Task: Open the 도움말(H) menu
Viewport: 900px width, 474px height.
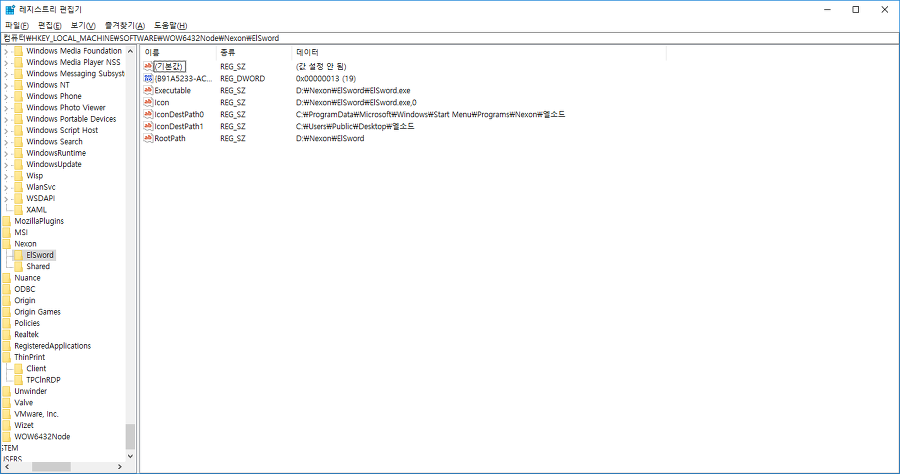Action: click(x=170, y=25)
